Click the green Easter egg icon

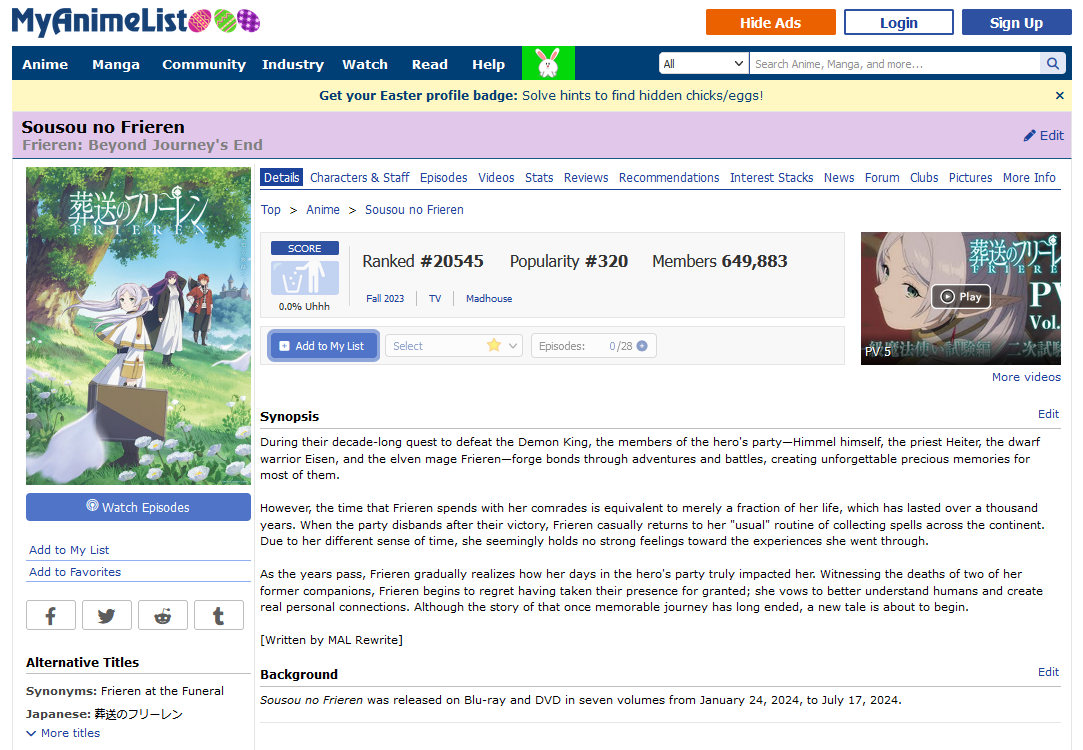pyautogui.click(x=224, y=21)
